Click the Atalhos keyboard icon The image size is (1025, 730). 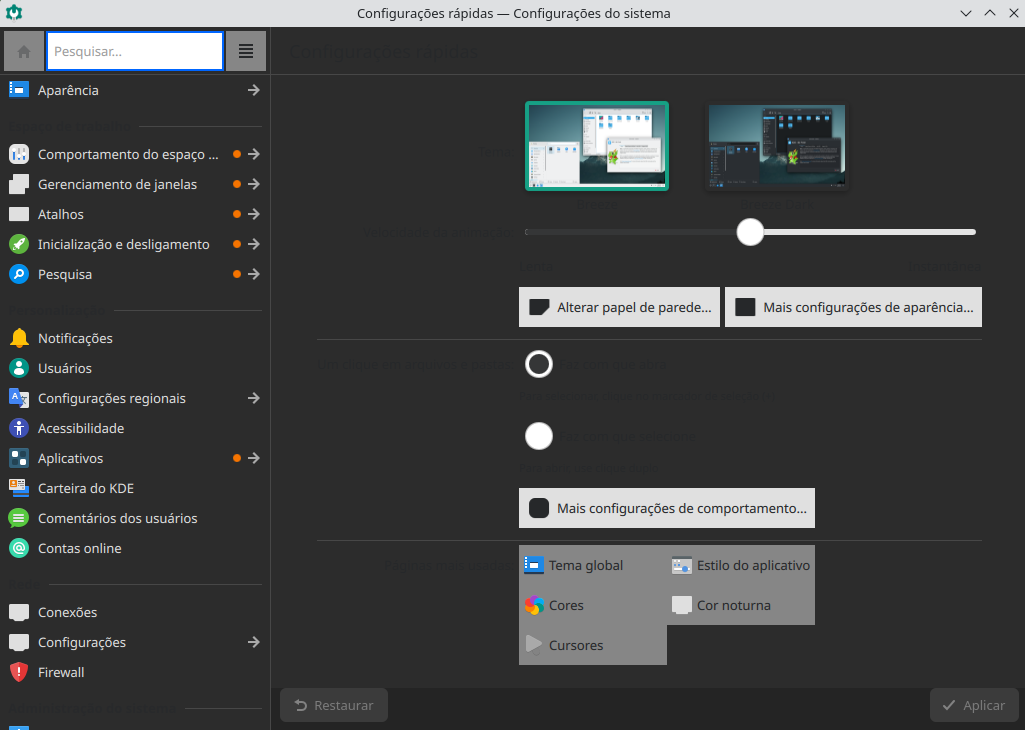click(x=19, y=214)
